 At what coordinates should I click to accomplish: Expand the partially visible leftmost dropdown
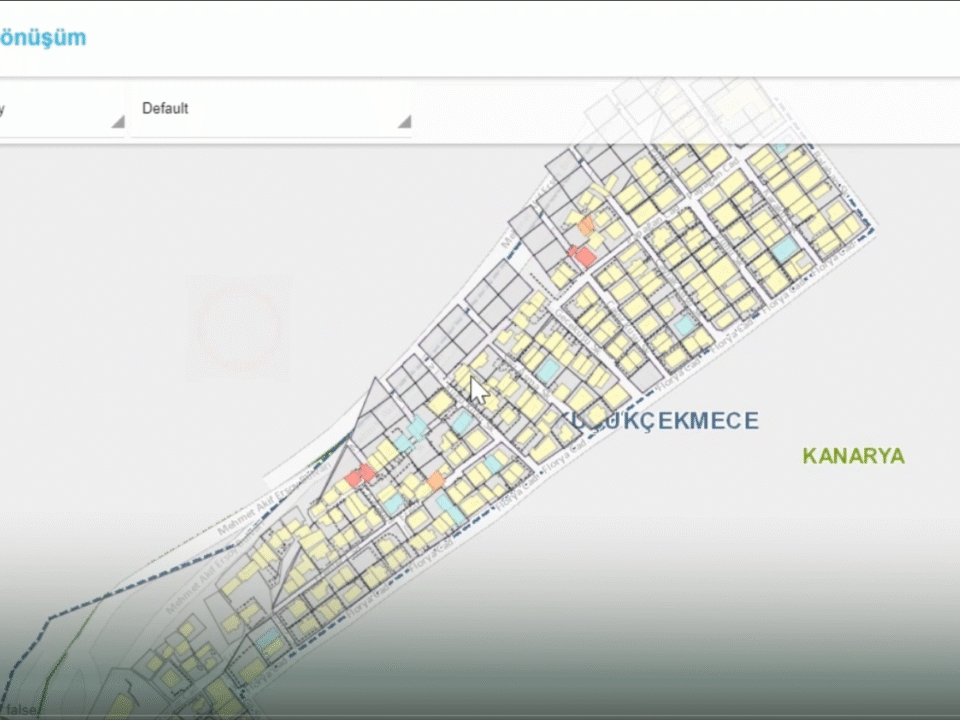coord(62,109)
